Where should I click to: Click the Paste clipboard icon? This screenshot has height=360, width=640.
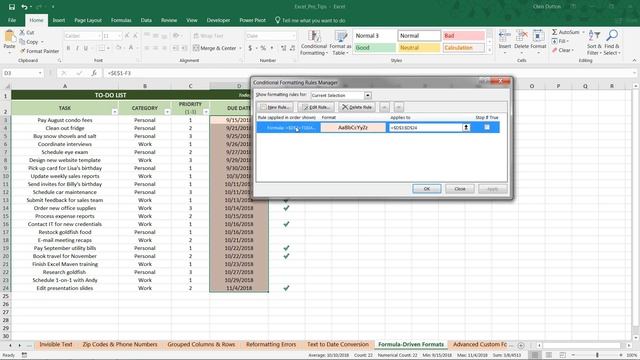(9, 37)
